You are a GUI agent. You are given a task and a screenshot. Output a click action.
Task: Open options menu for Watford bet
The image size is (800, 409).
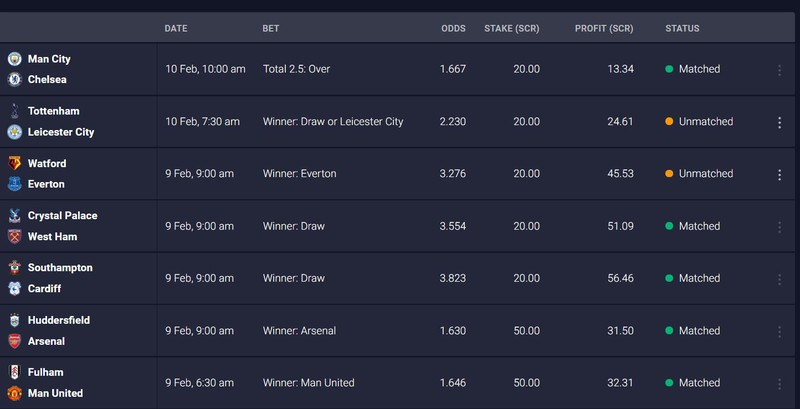780,174
